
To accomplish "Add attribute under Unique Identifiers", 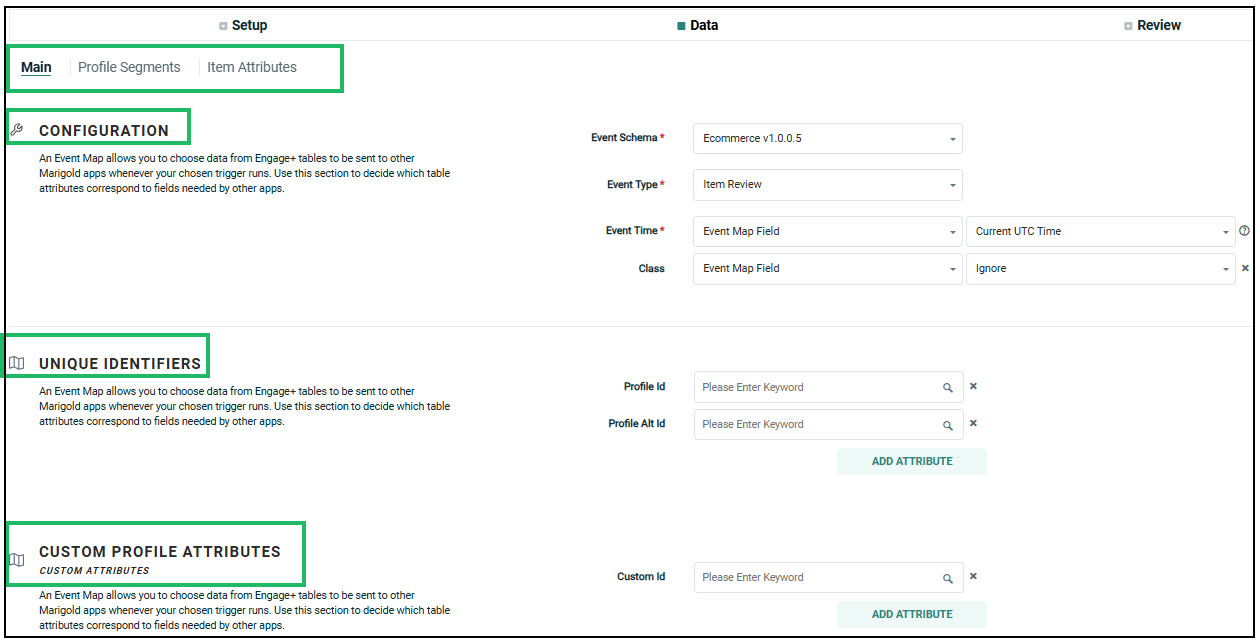I will click(911, 461).
